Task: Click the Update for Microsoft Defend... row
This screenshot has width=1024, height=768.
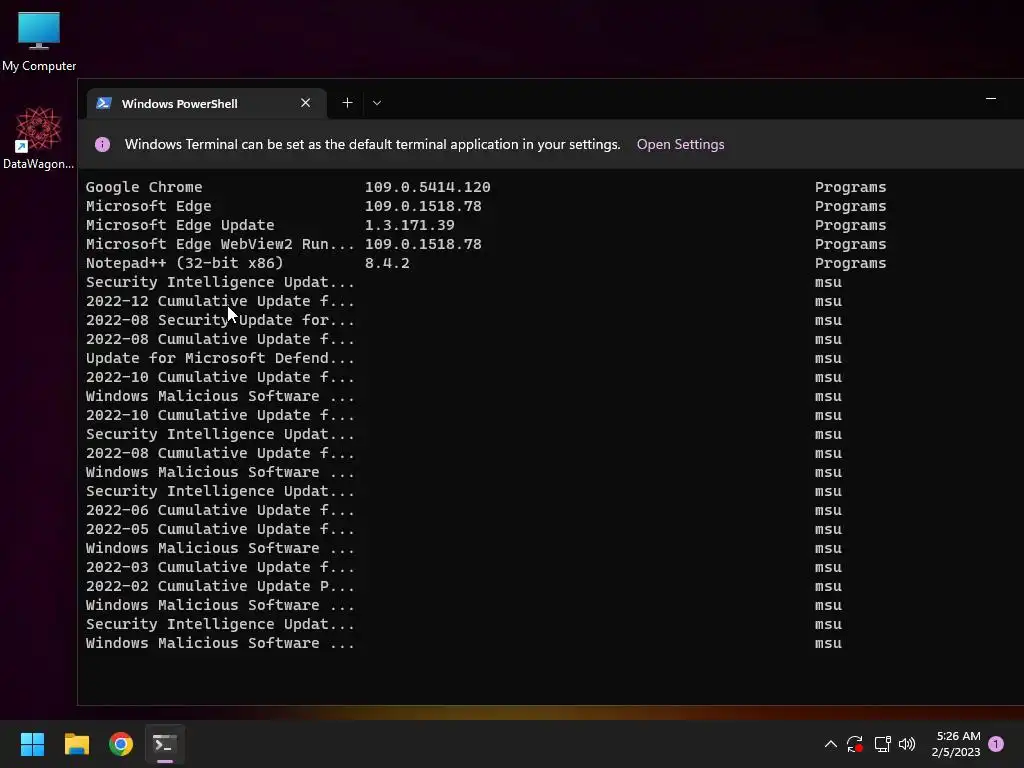Action: point(220,358)
